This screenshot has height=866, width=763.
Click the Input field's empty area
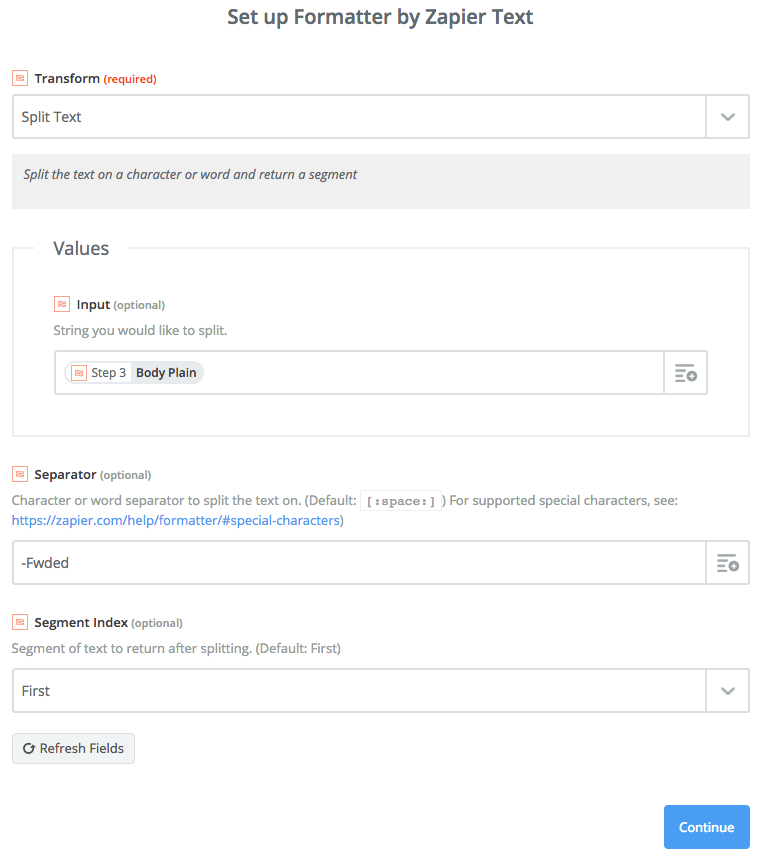(x=430, y=373)
